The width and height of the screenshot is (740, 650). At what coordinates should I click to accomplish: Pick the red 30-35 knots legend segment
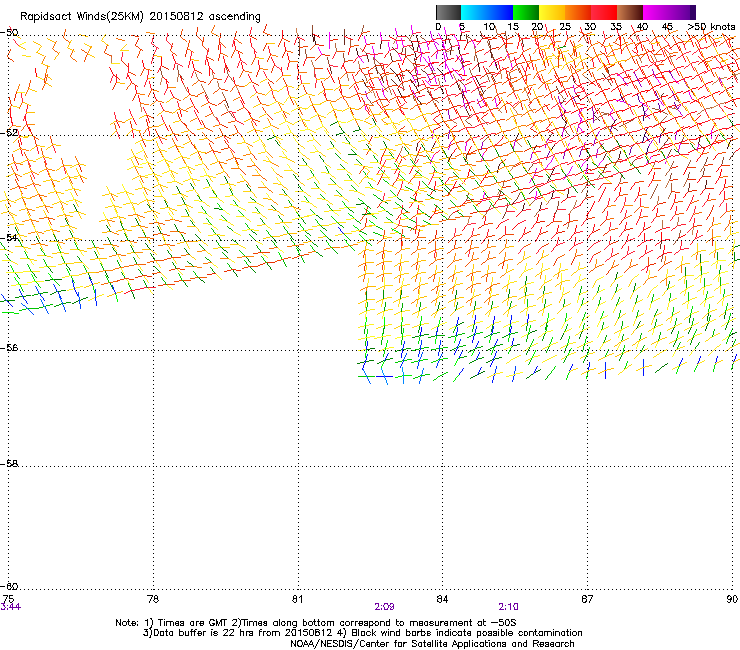(x=604, y=12)
